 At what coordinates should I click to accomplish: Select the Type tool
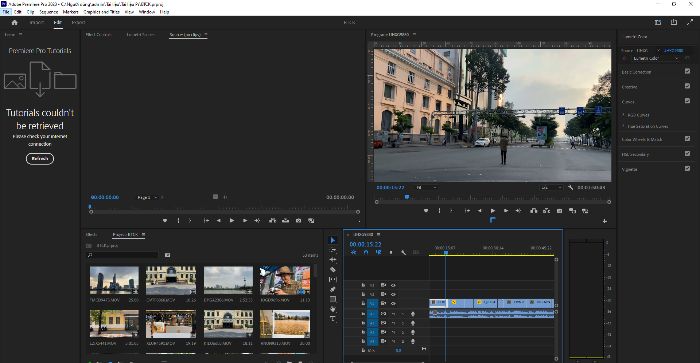click(333, 319)
